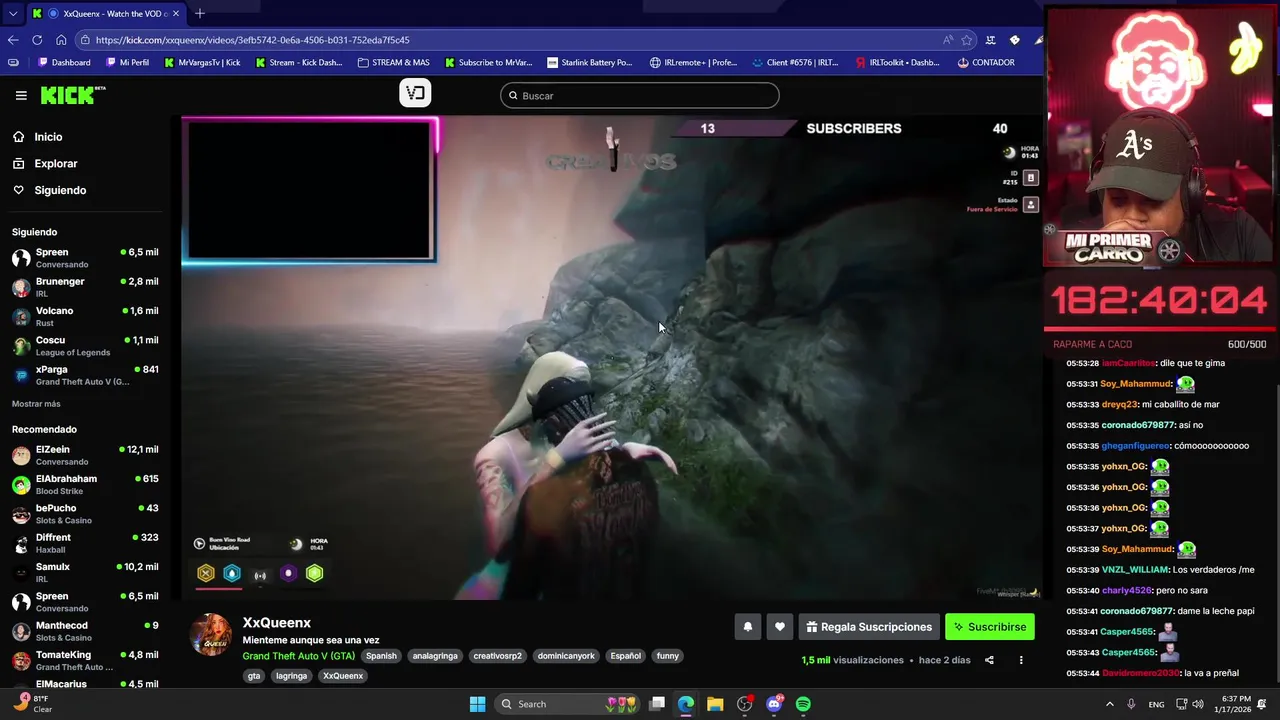Open TomateKing recommended channel
The height and width of the screenshot is (720, 1280).
pos(85,660)
